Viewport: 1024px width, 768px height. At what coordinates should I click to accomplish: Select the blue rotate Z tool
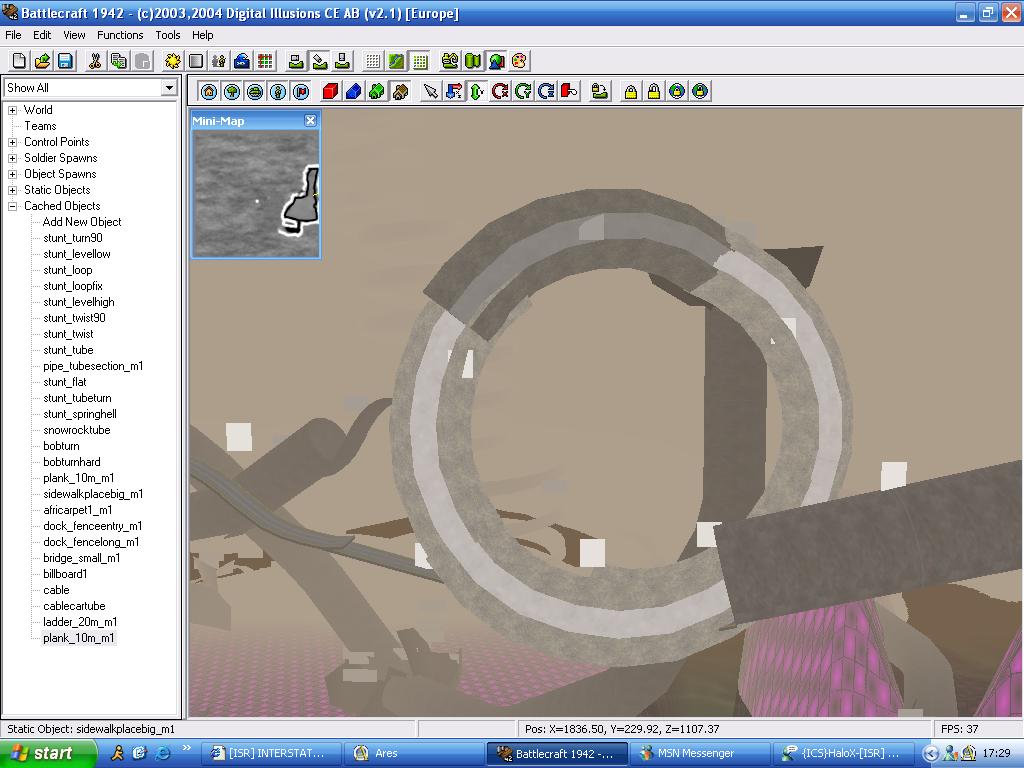pyautogui.click(x=547, y=91)
